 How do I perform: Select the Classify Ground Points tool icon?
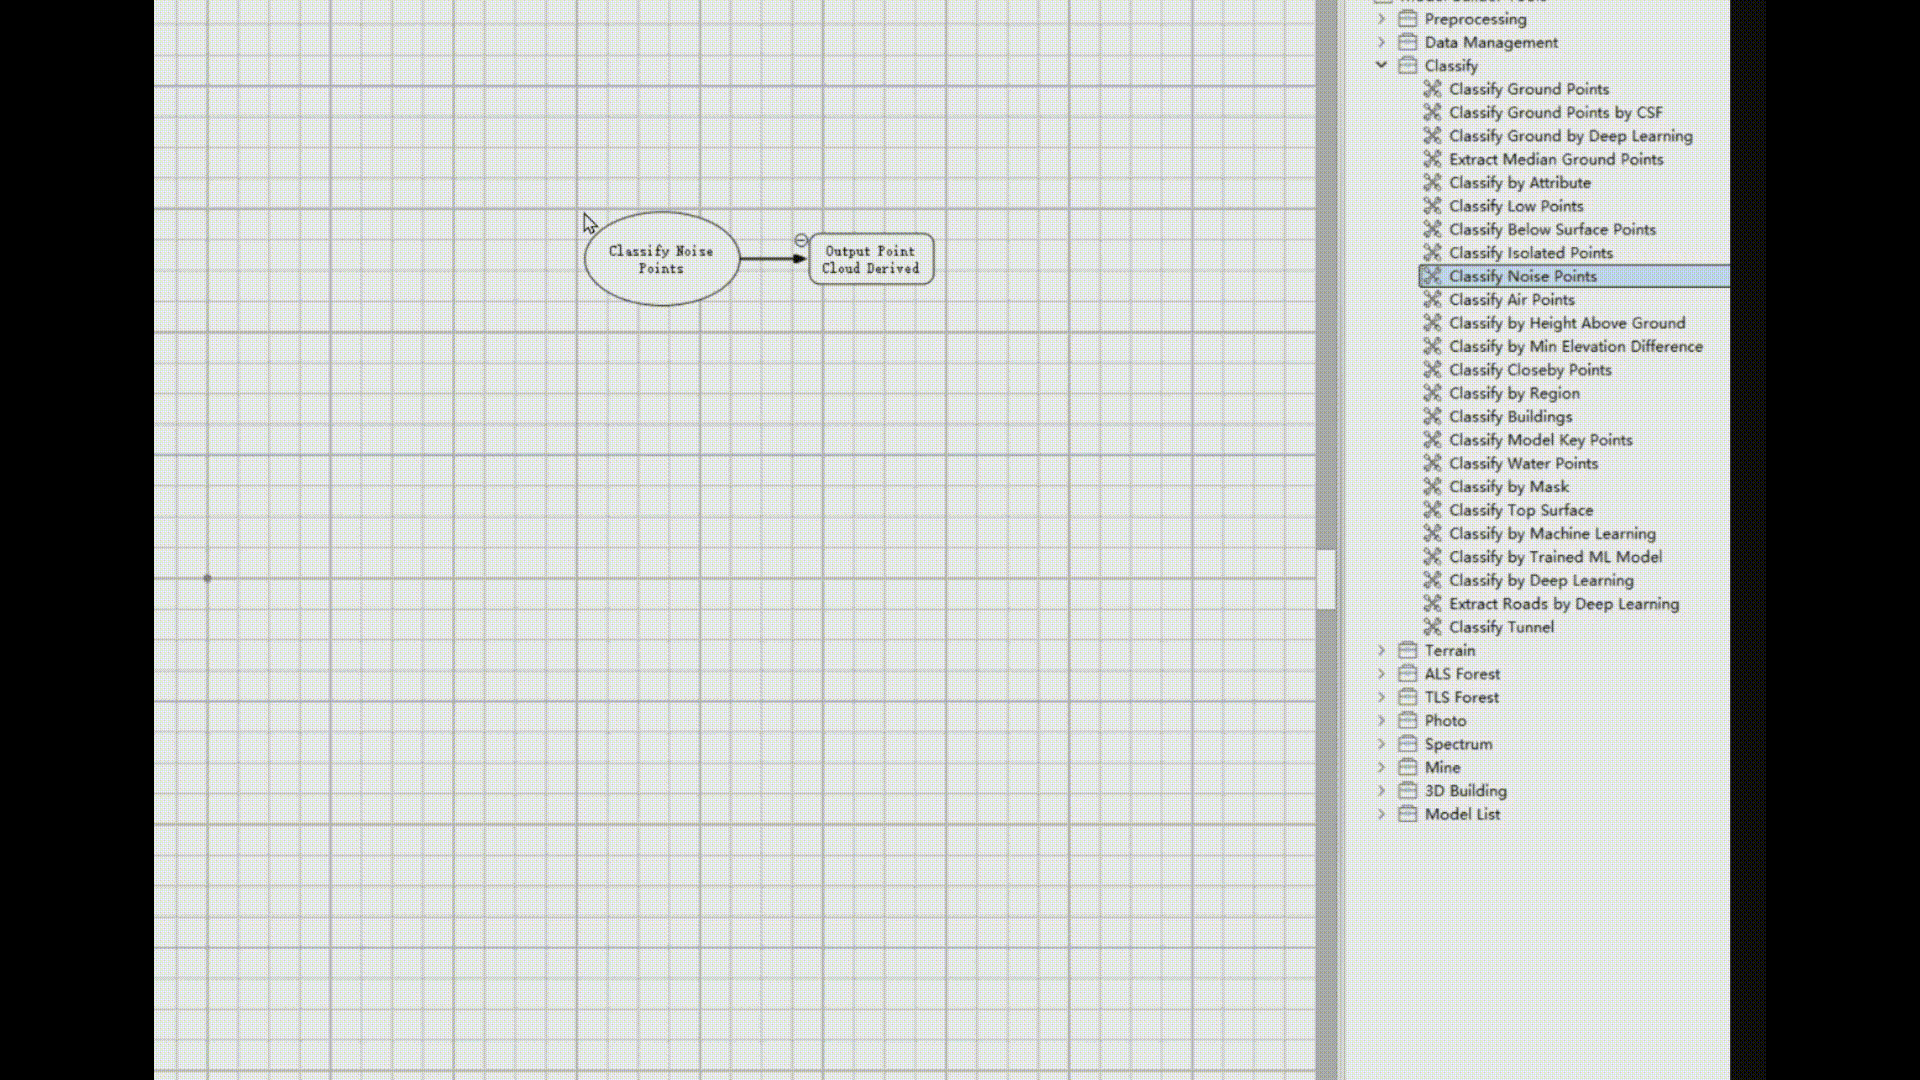point(1434,89)
